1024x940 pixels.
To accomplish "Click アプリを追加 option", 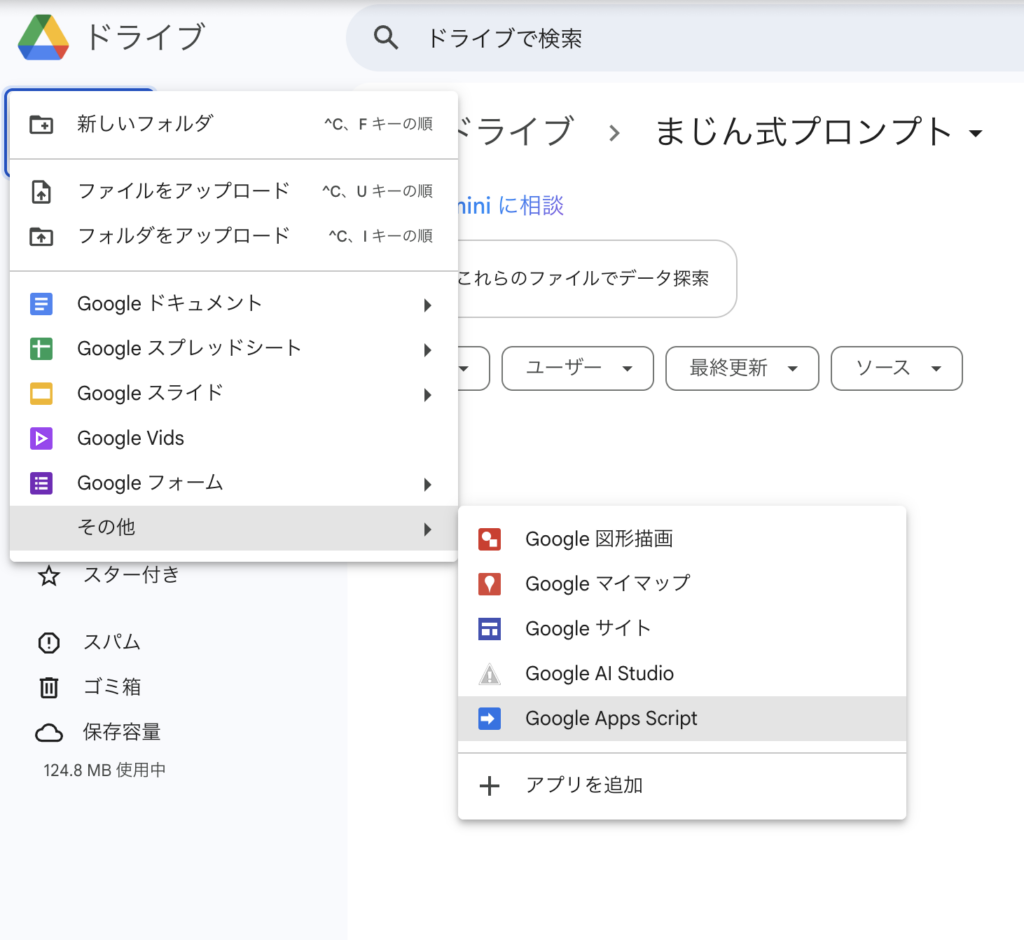I will coord(584,786).
